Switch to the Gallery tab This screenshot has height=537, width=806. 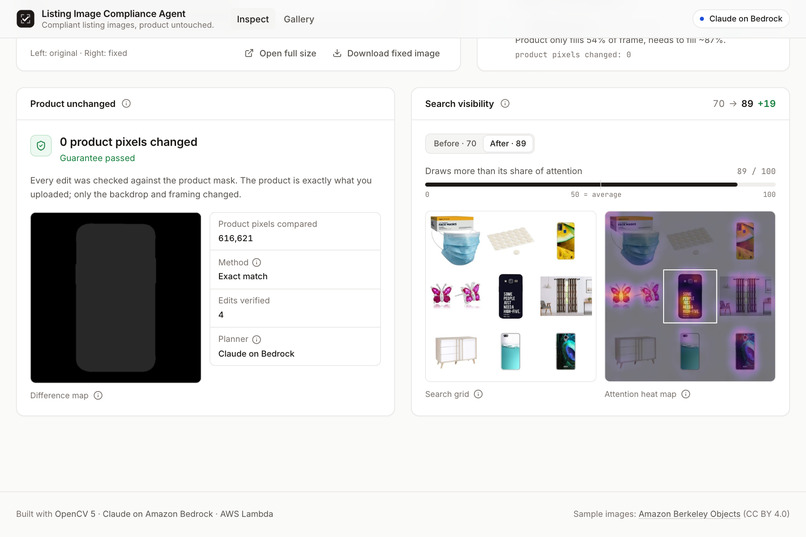click(x=299, y=19)
